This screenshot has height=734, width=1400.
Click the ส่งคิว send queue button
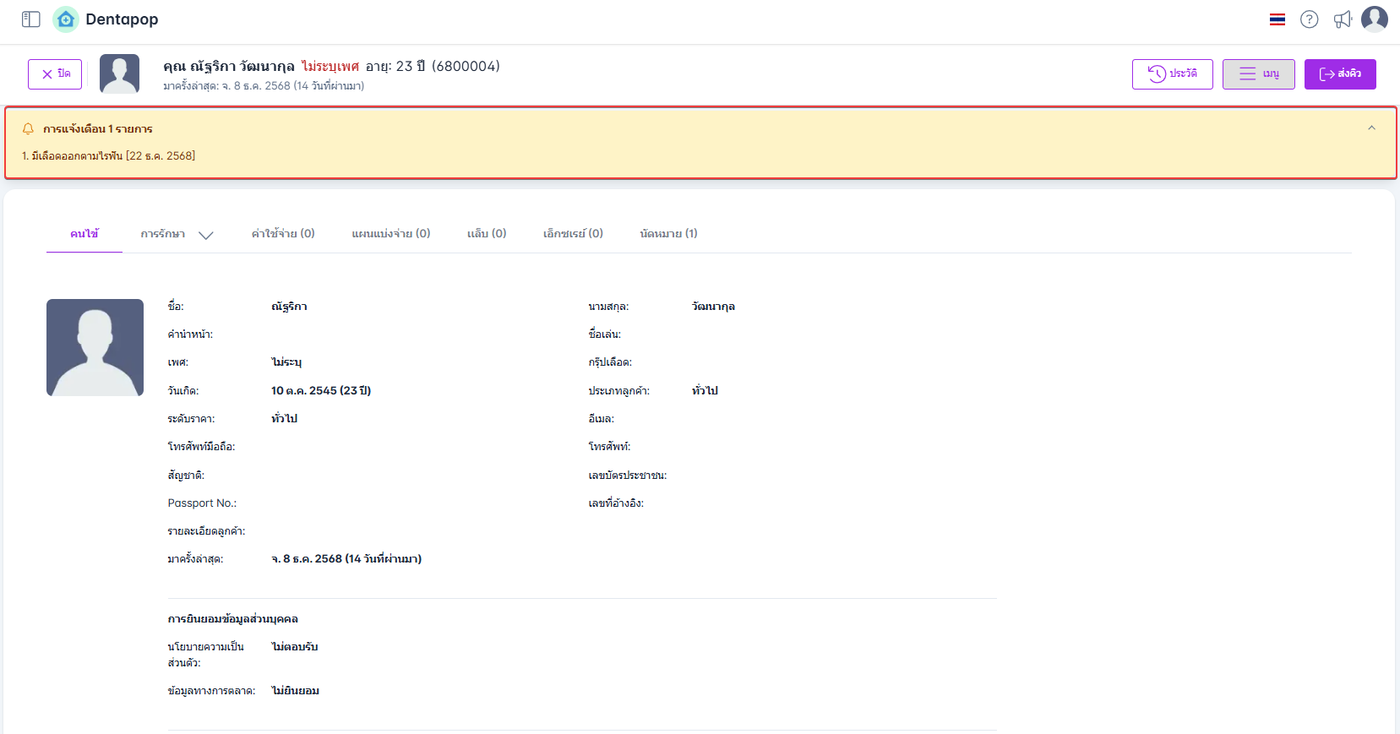pyautogui.click(x=1340, y=74)
